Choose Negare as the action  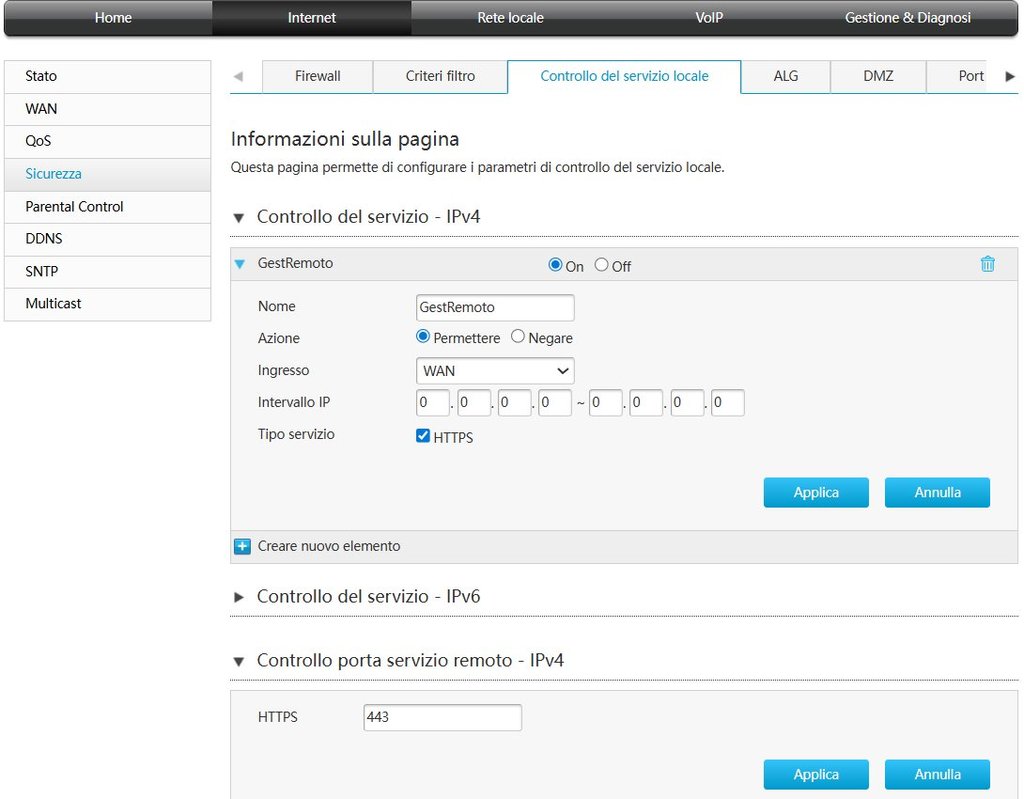click(518, 337)
